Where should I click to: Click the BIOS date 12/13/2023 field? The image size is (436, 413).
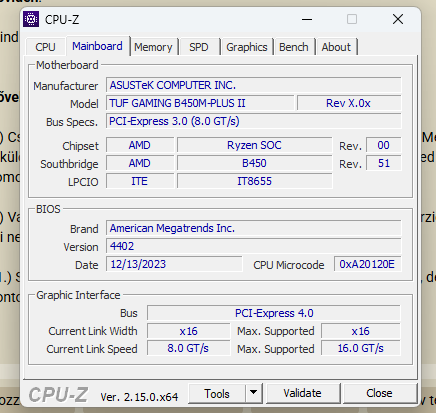(x=174, y=264)
